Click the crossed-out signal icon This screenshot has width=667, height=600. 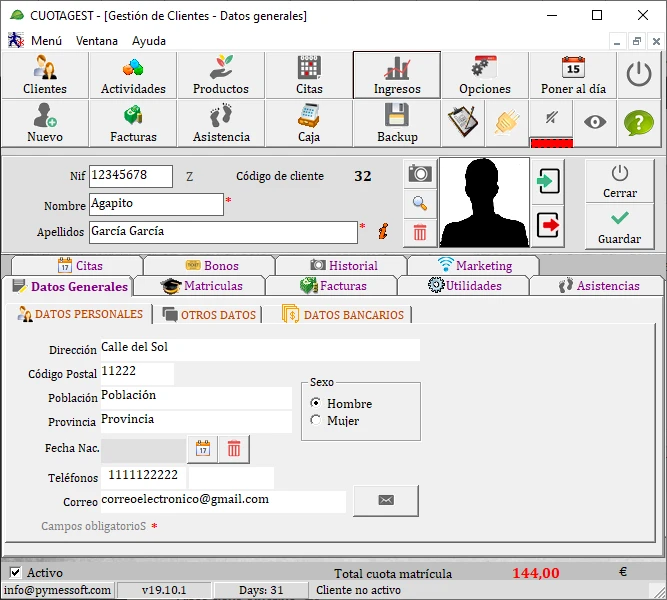click(551, 118)
